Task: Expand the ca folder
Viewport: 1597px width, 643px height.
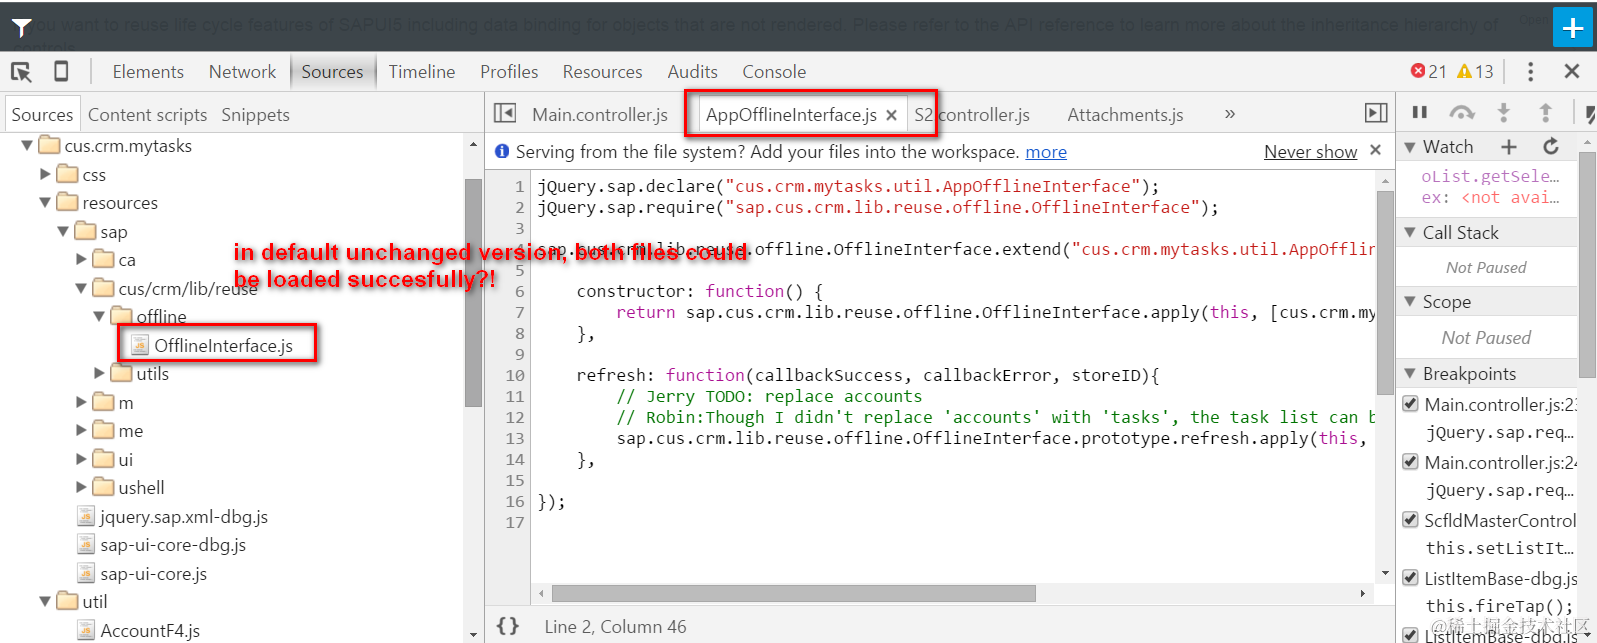Action: coord(81,260)
